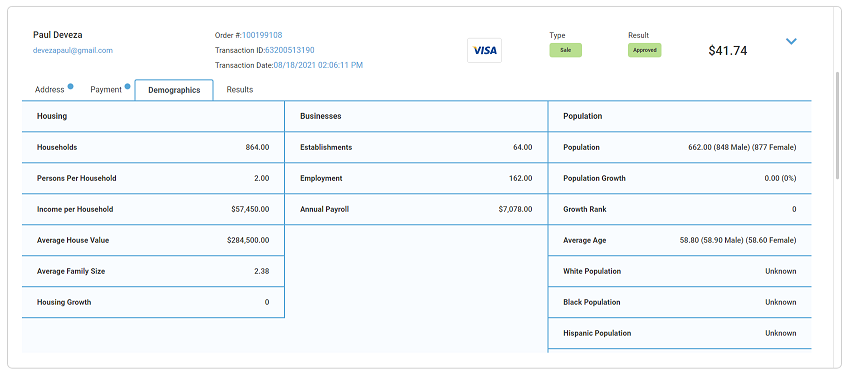
Task: Click the Type label above Sale
Action: 557,35
